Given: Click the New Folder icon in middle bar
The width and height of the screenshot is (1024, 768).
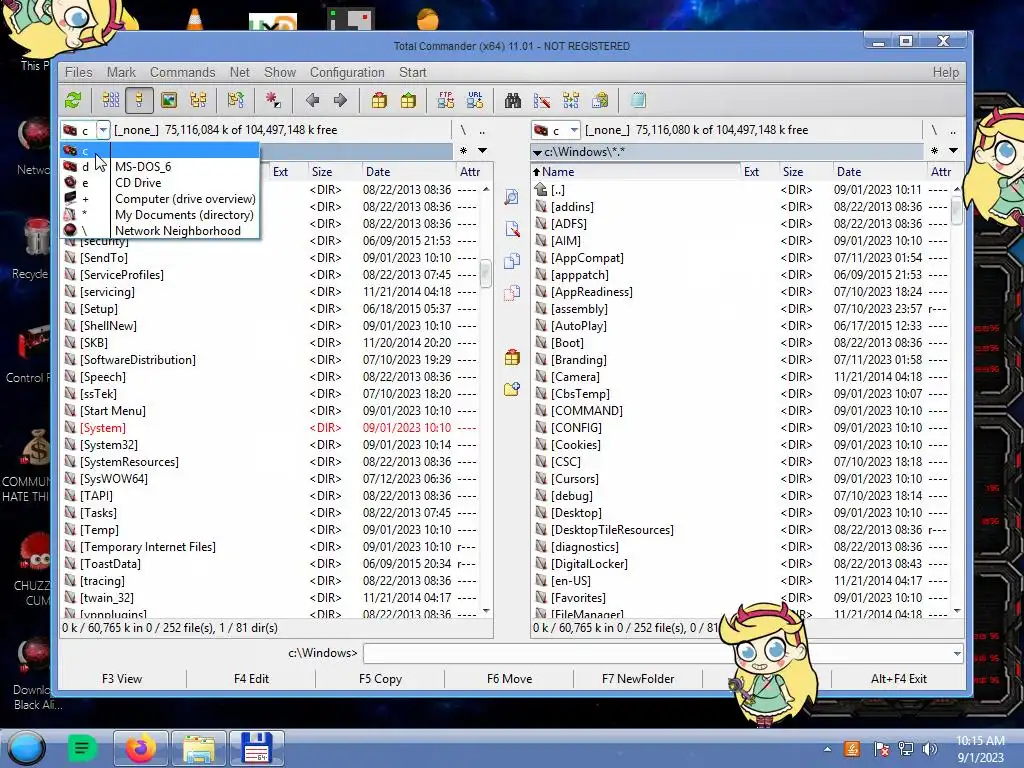Looking at the screenshot, I should pos(512,389).
